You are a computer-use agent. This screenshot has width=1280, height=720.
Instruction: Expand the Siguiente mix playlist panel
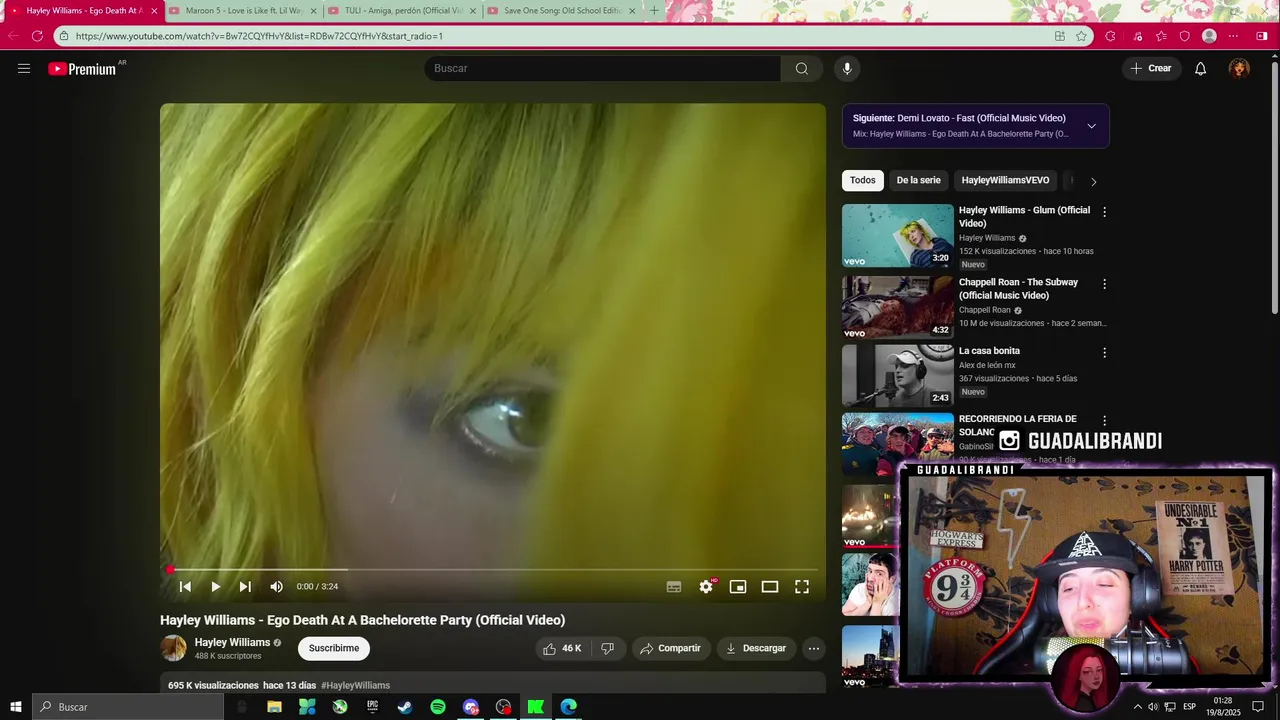[x=1091, y=126]
